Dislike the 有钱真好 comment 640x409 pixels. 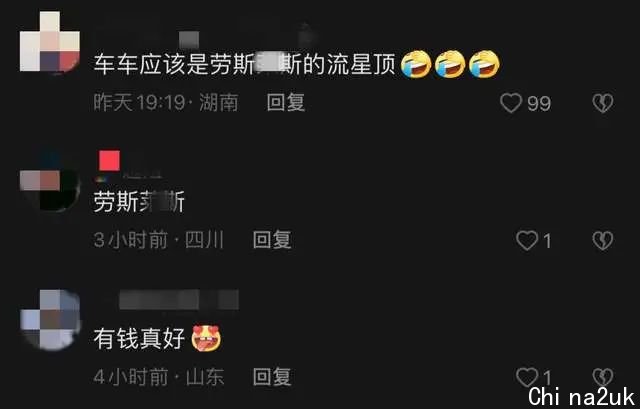tap(602, 377)
